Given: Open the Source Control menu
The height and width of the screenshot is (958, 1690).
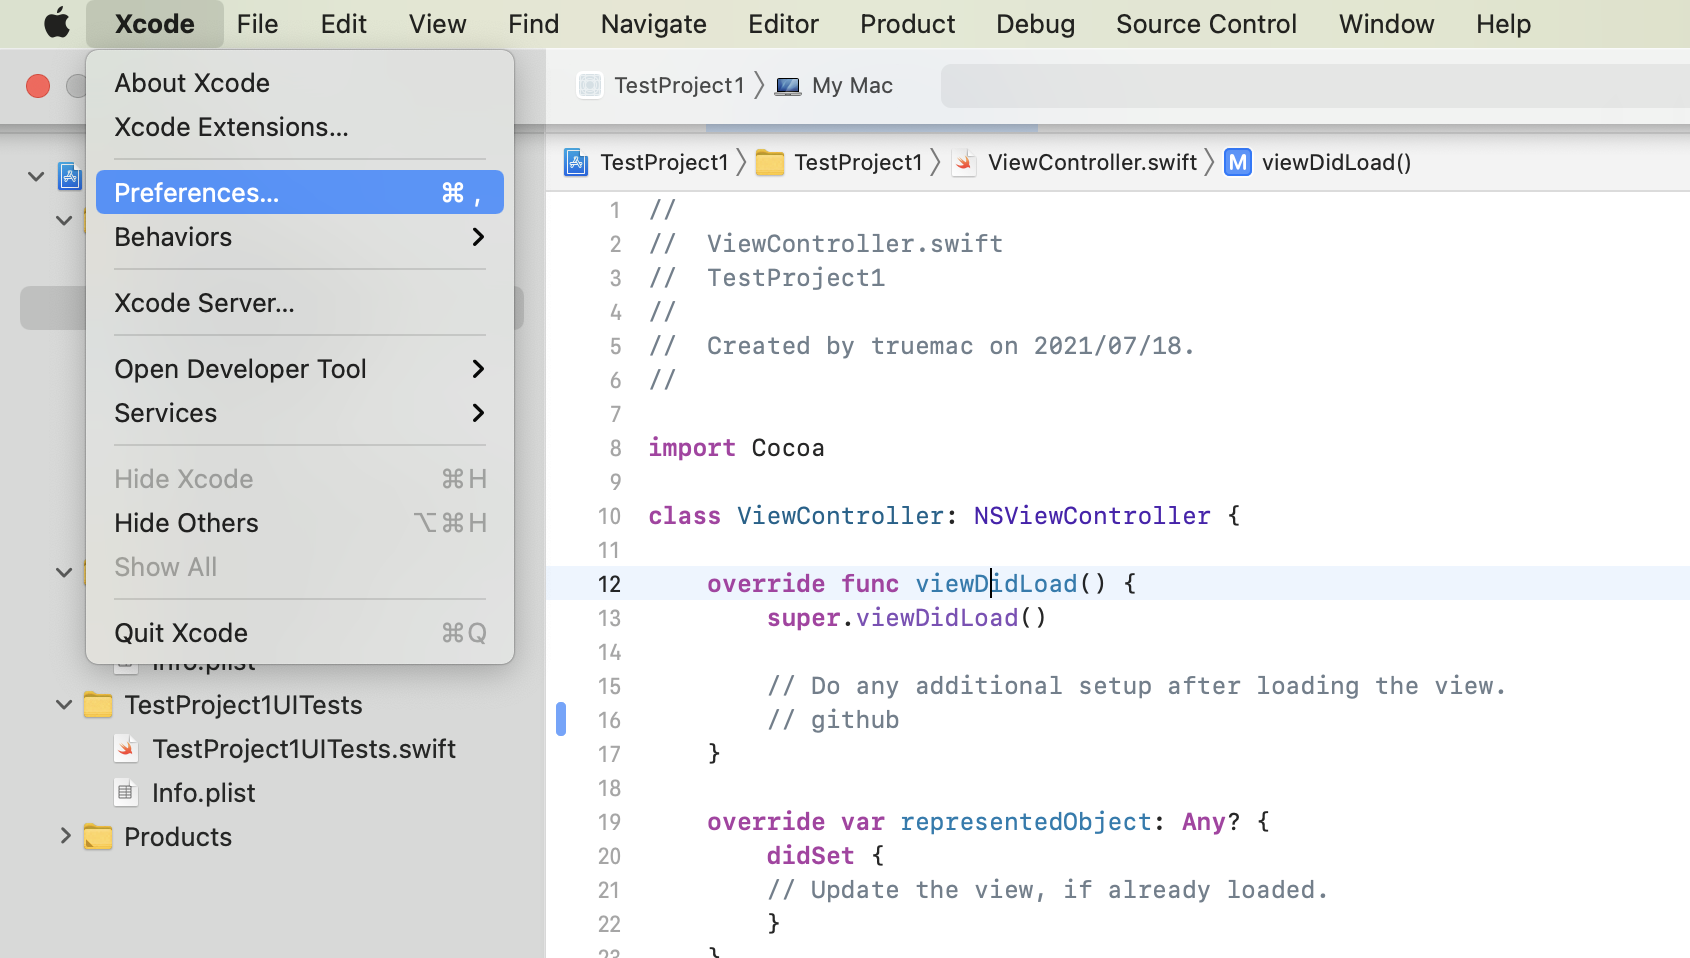Looking at the screenshot, I should point(1207,24).
